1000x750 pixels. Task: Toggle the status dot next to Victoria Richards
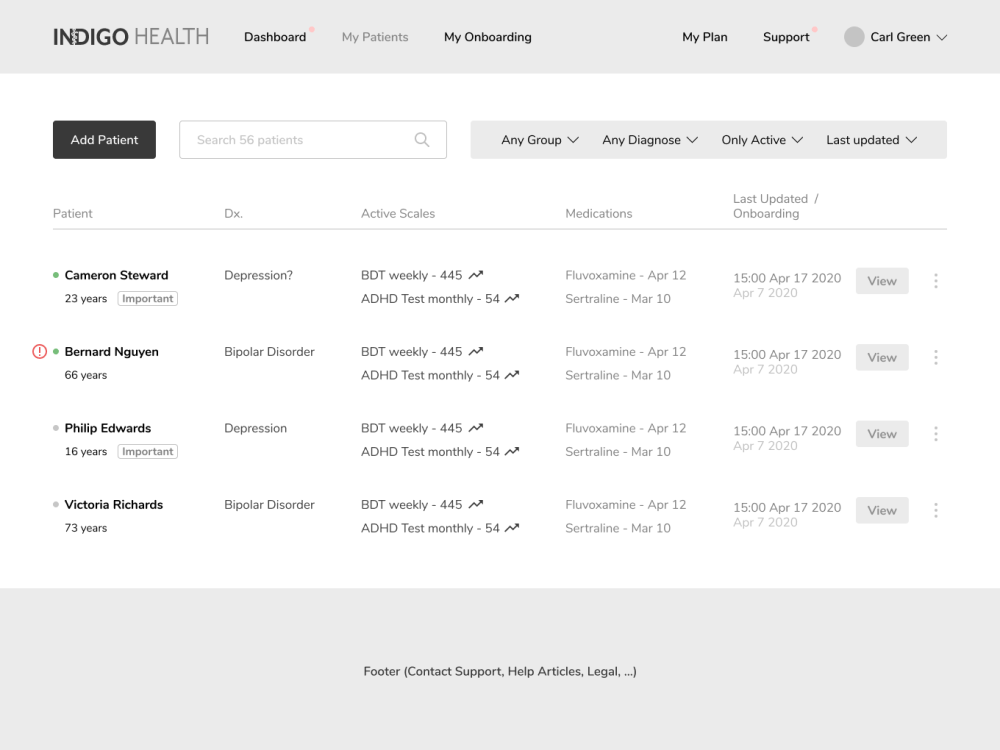tap(53, 504)
